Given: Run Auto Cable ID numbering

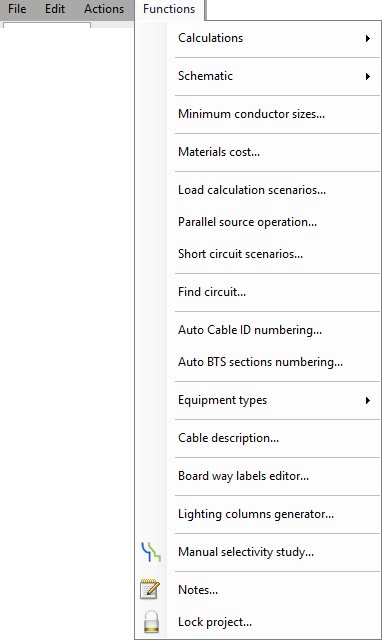Looking at the screenshot, I should coord(250,330).
